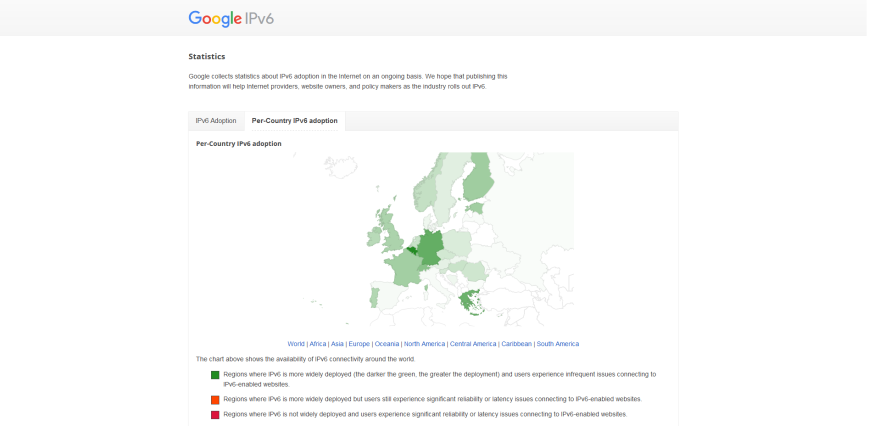The image size is (874, 426).
Task: Click the green legend color square
Action: click(x=215, y=375)
